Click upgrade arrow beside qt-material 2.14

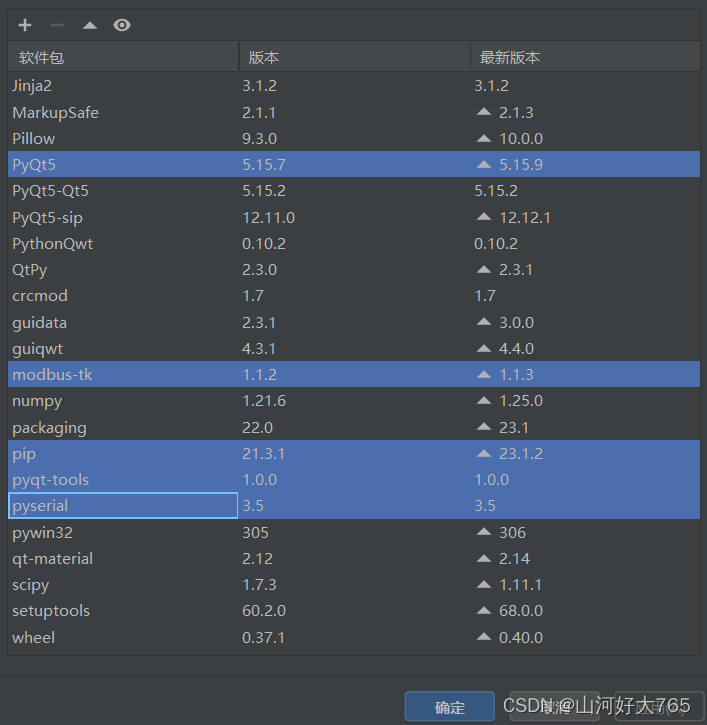pyautogui.click(x=484, y=558)
